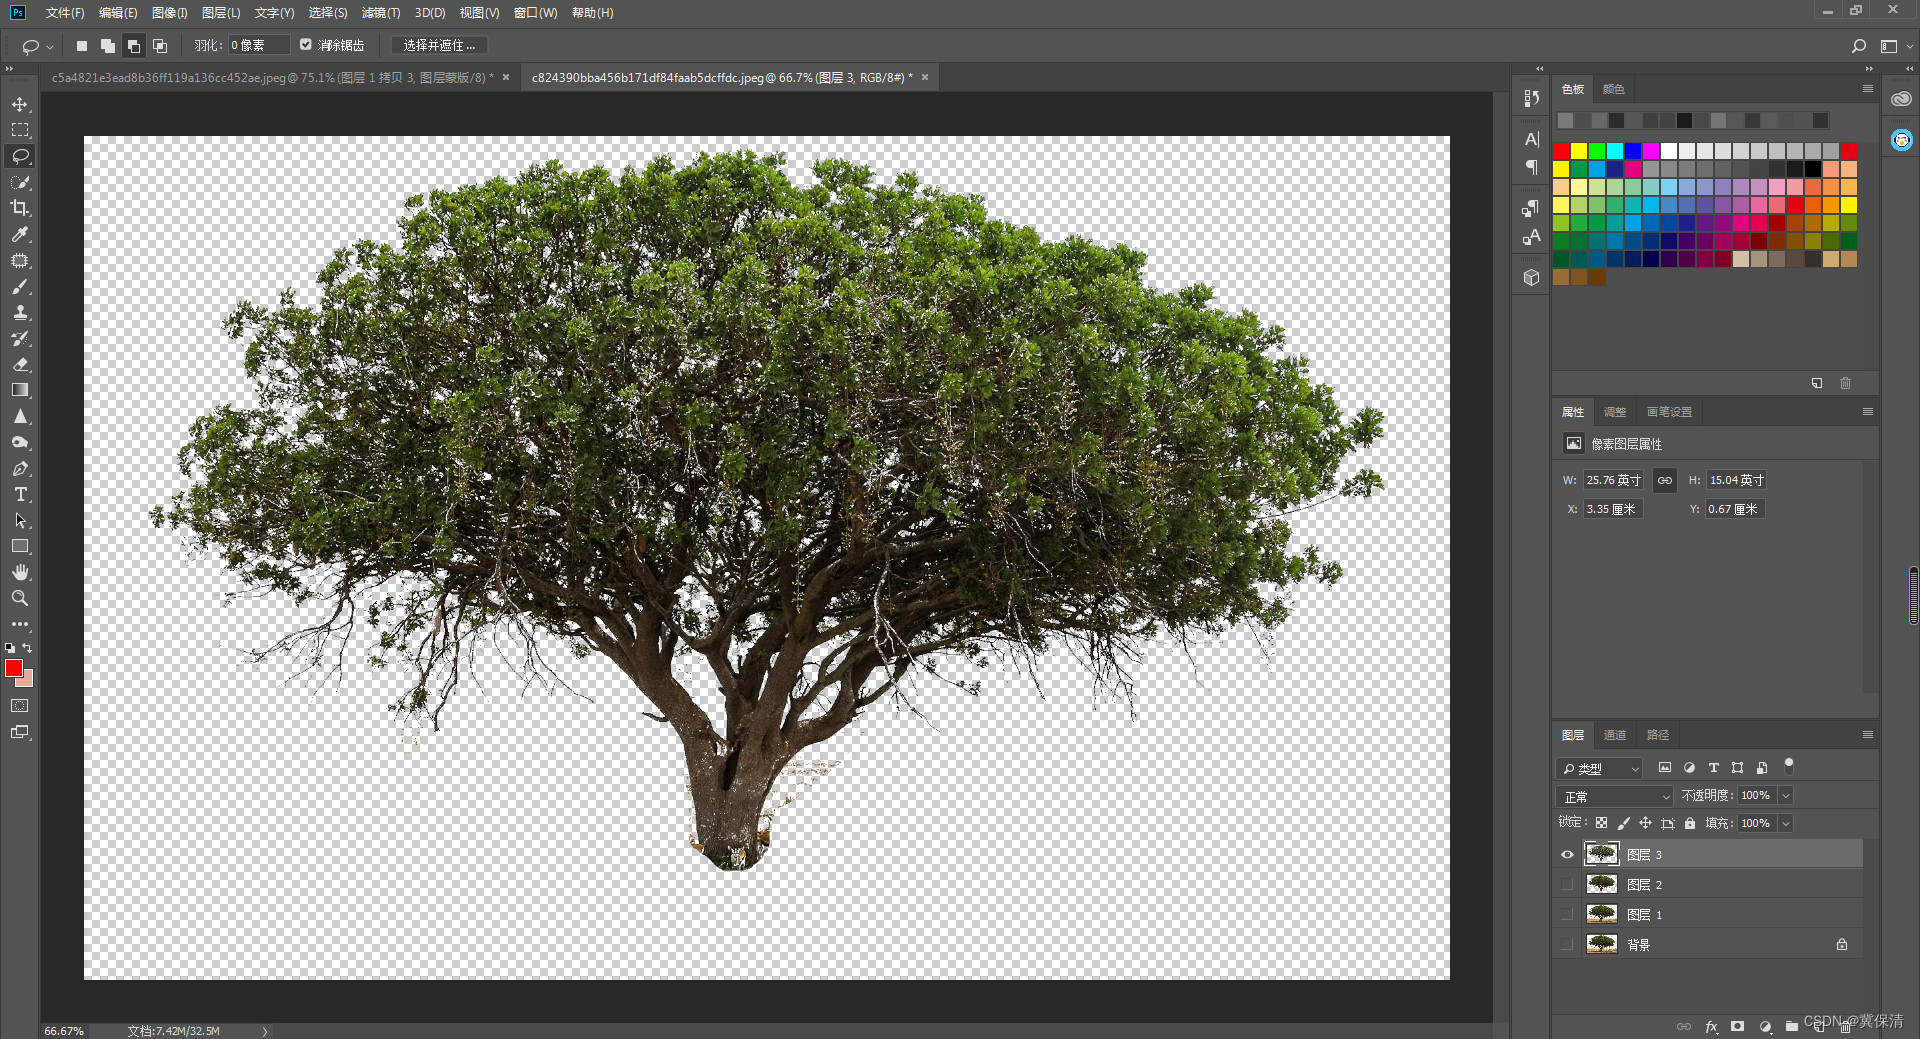Open the layer filter 类型 dropdown

(1599, 768)
